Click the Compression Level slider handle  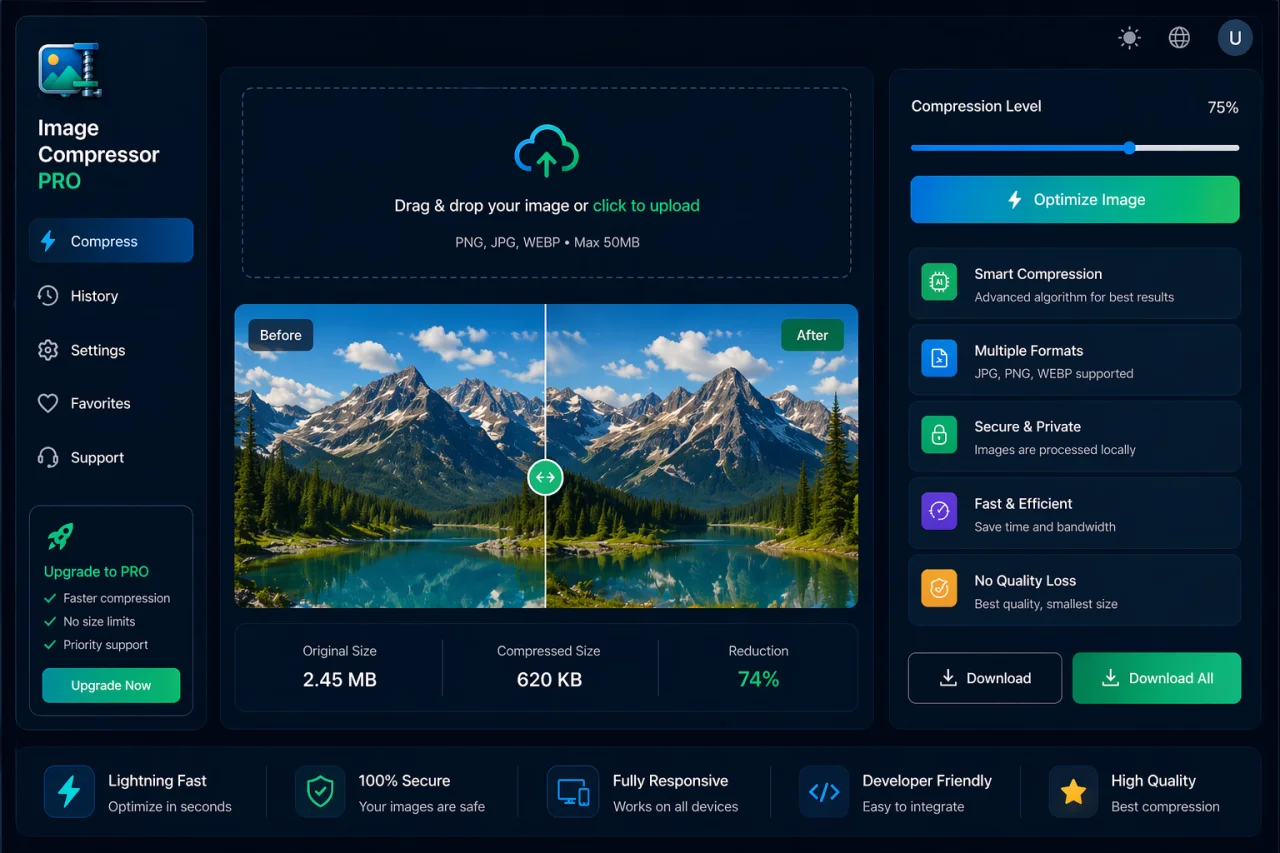point(1129,148)
